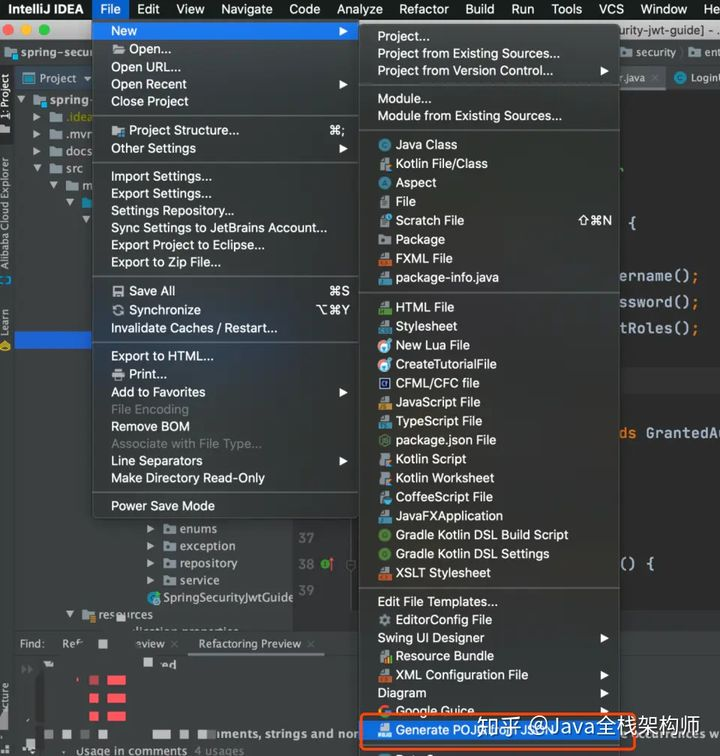Click the Resource Bundle icon

[384, 656]
